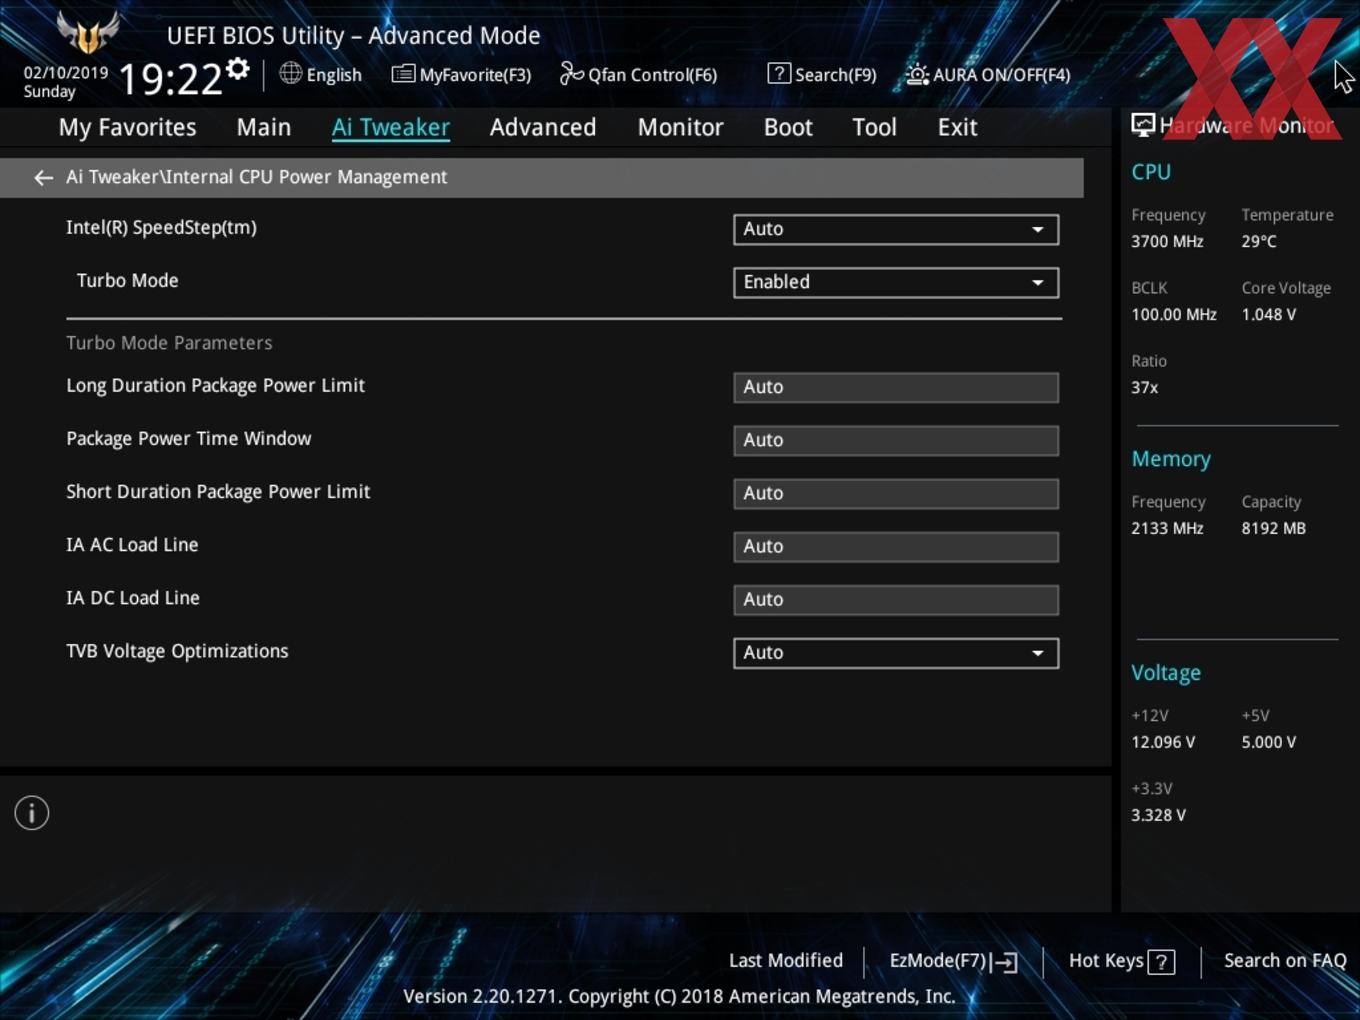Click the +5V value 5.000 V
The height and width of the screenshot is (1020, 1360).
tap(1269, 743)
